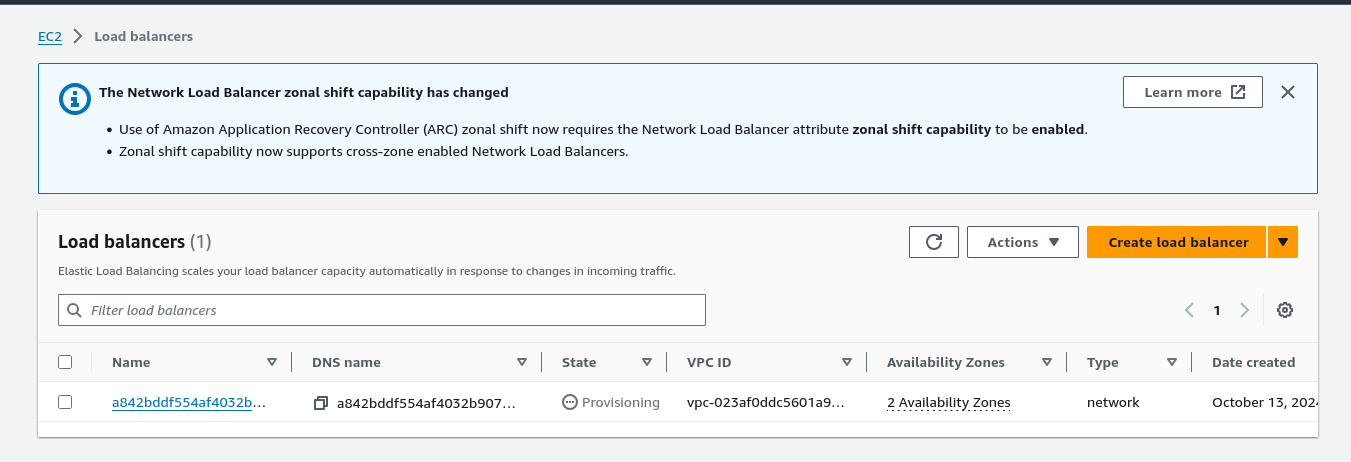Open the Learn more external link
The image size is (1351, 462).
[x=1192, y=92]
